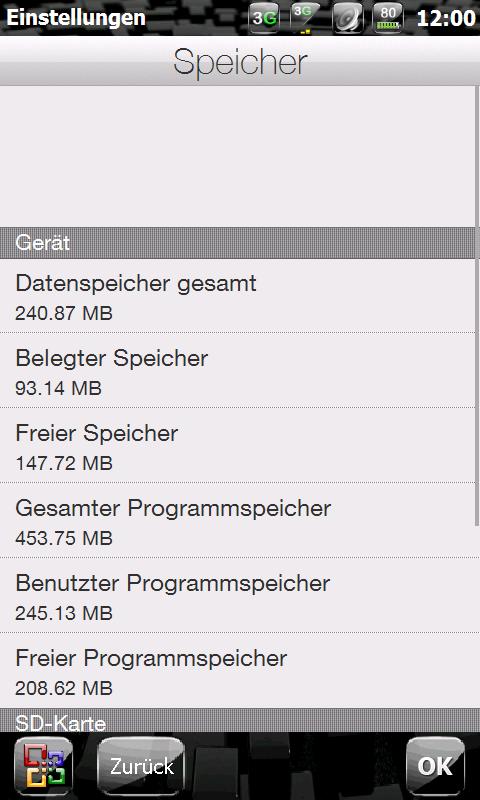This screenshot has height=800, width=480.
Task: Tap the Einstellungen title in top bar
Action: 75,18
